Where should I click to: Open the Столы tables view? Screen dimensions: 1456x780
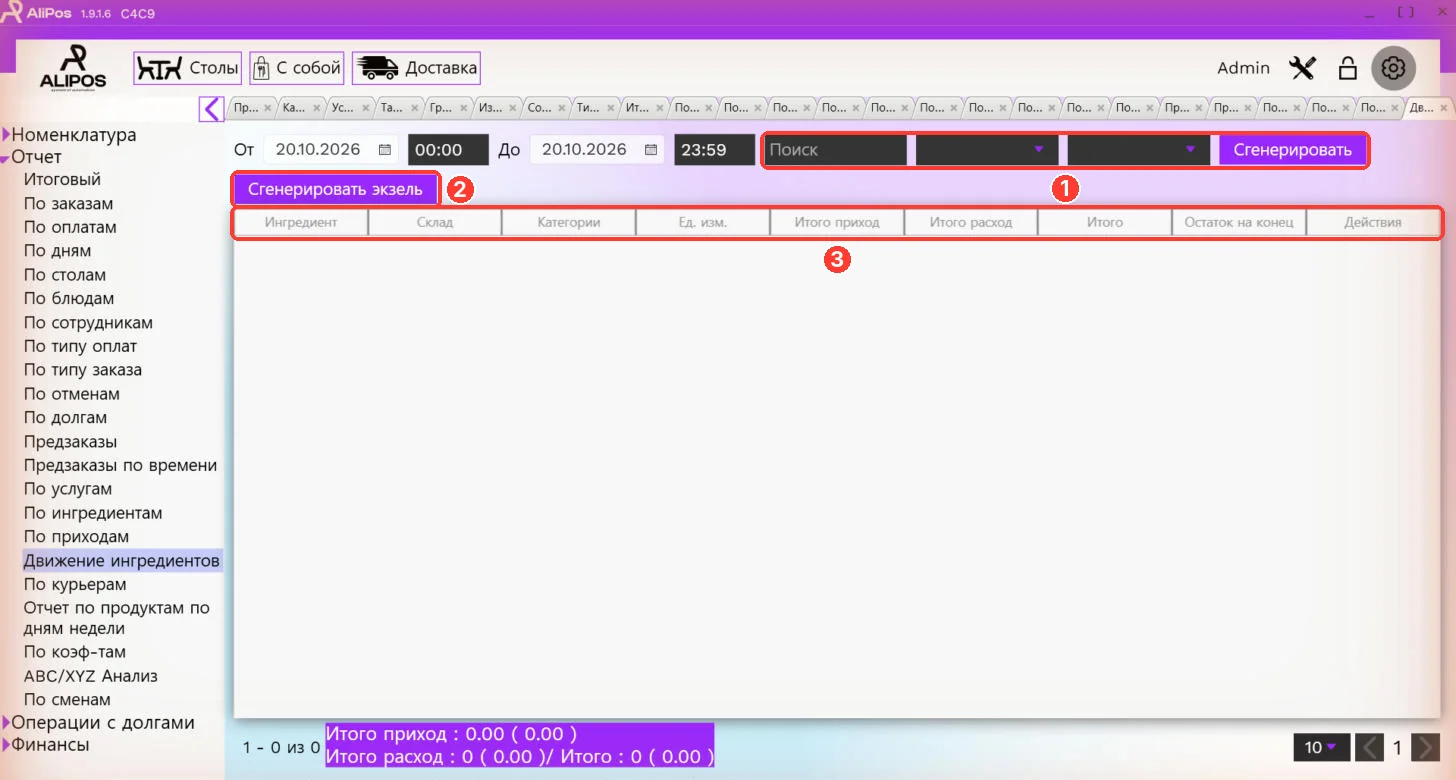[x=188, y=68]
